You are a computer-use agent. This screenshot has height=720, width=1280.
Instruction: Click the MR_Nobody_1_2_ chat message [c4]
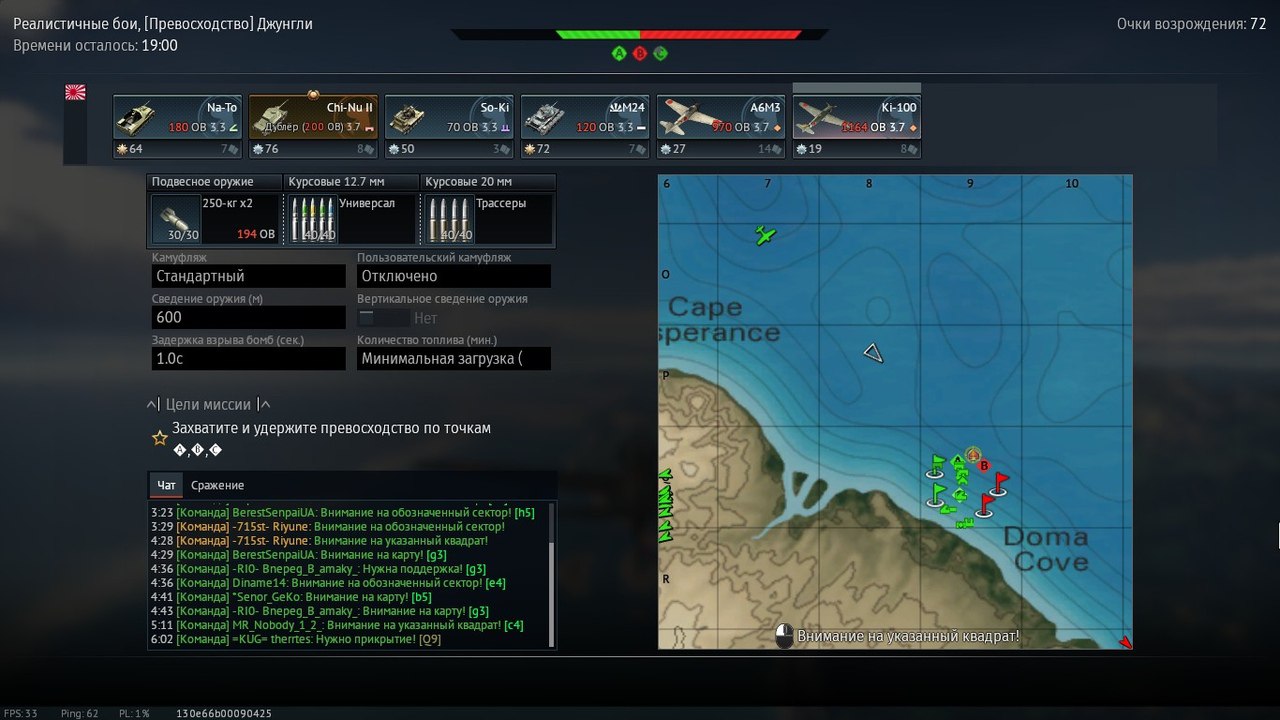(x=337, y=625)
